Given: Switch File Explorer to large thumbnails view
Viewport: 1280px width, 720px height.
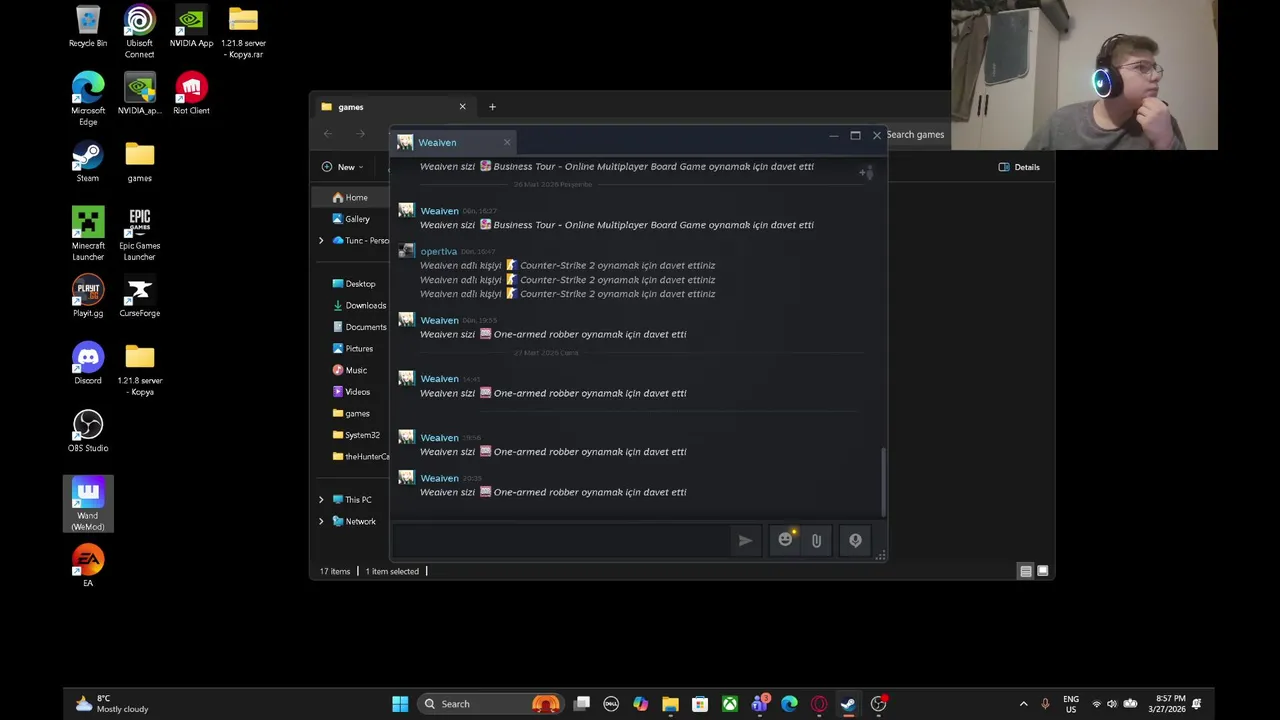Looking at the screenshot, I should click(1042, 571).
